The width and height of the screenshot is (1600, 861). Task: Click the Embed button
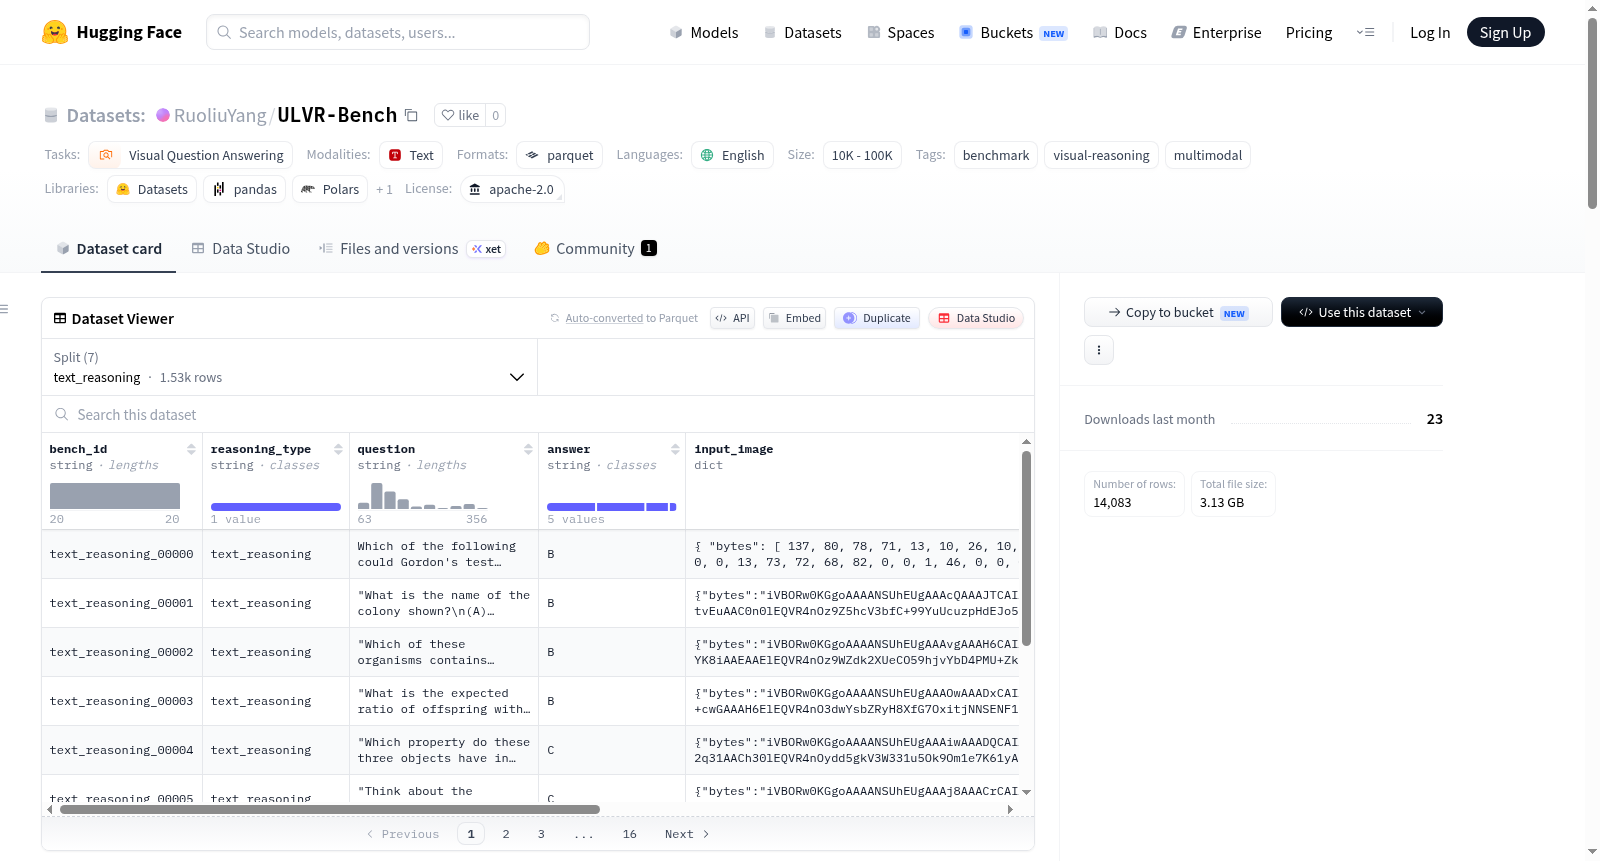coord(794,318)
